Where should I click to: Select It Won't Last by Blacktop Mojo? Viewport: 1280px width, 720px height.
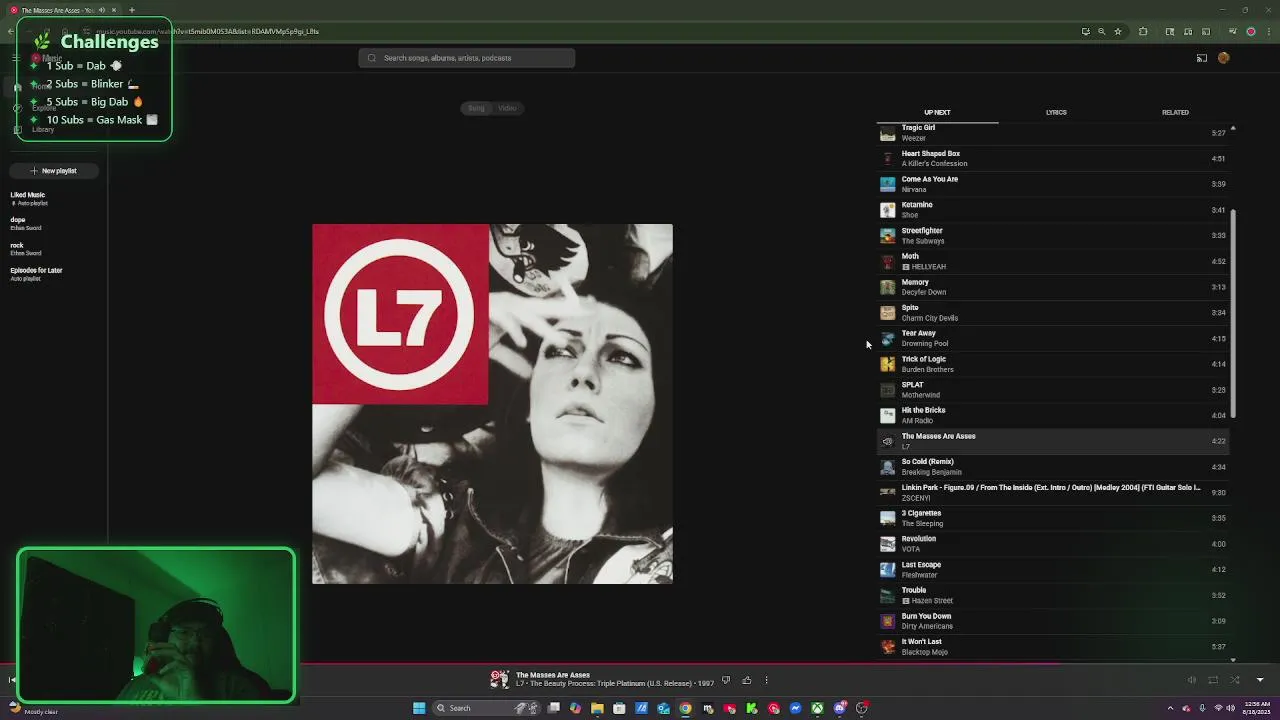click(x=1053, y=646)
